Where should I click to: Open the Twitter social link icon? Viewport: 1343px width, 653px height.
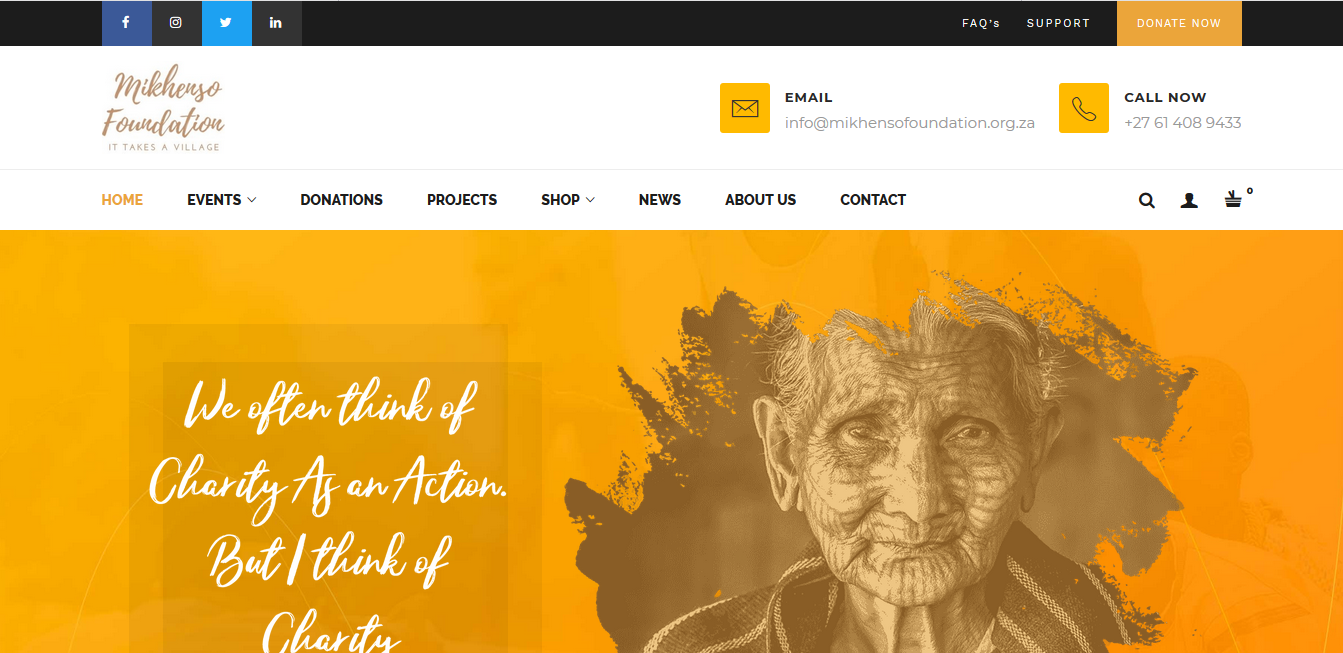tap(226, 23)
